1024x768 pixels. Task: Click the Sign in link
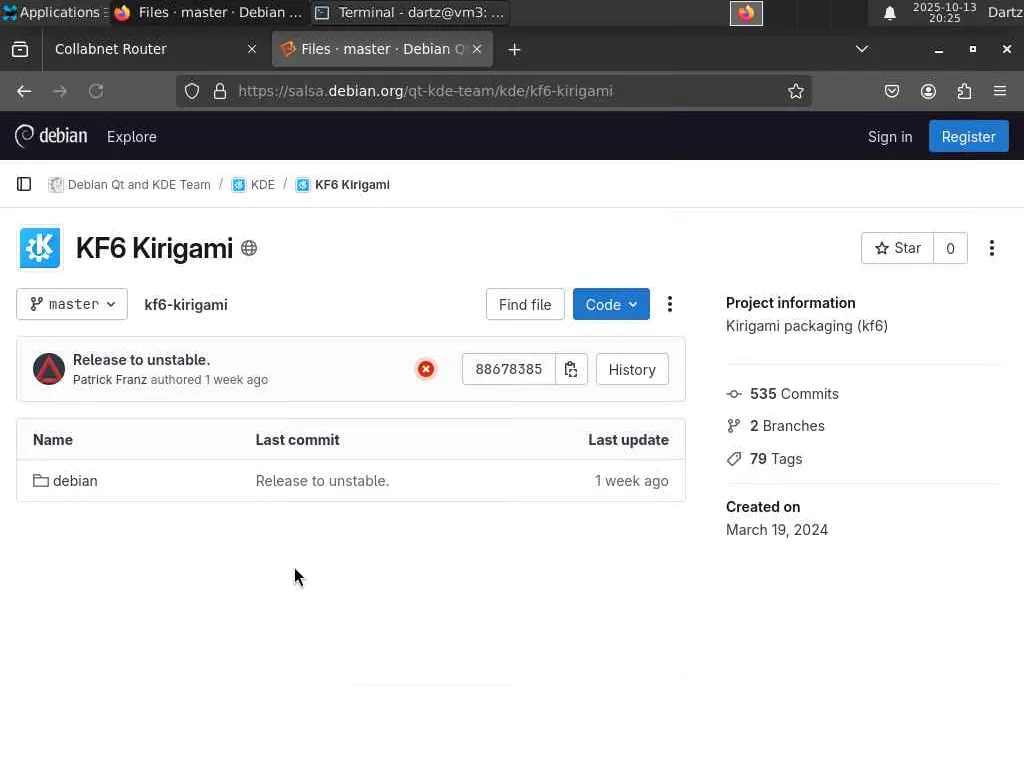click(889, 136)
